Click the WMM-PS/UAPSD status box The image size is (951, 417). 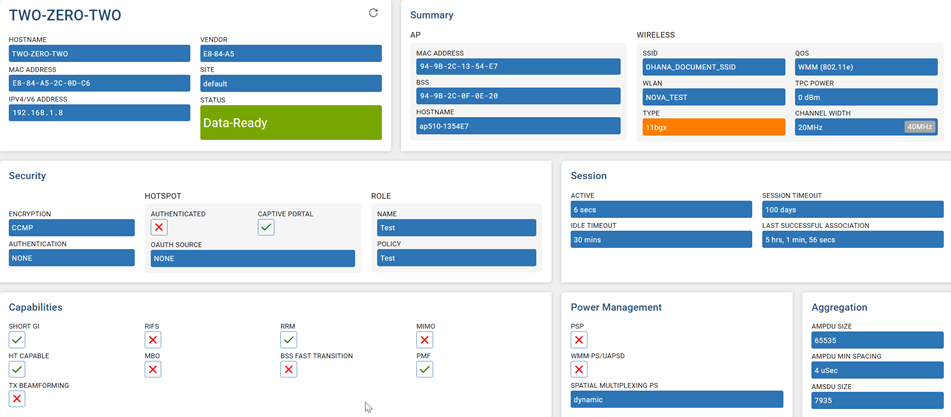(579, 370)
